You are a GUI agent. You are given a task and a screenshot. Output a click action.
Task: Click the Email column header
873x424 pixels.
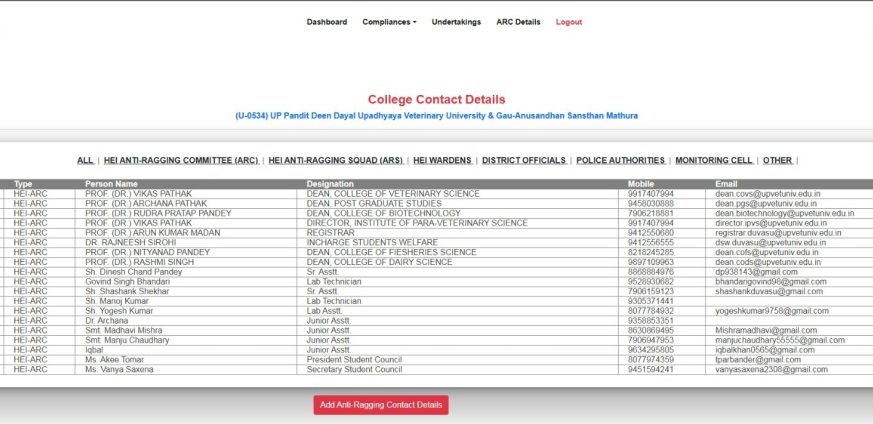point(726,184)
